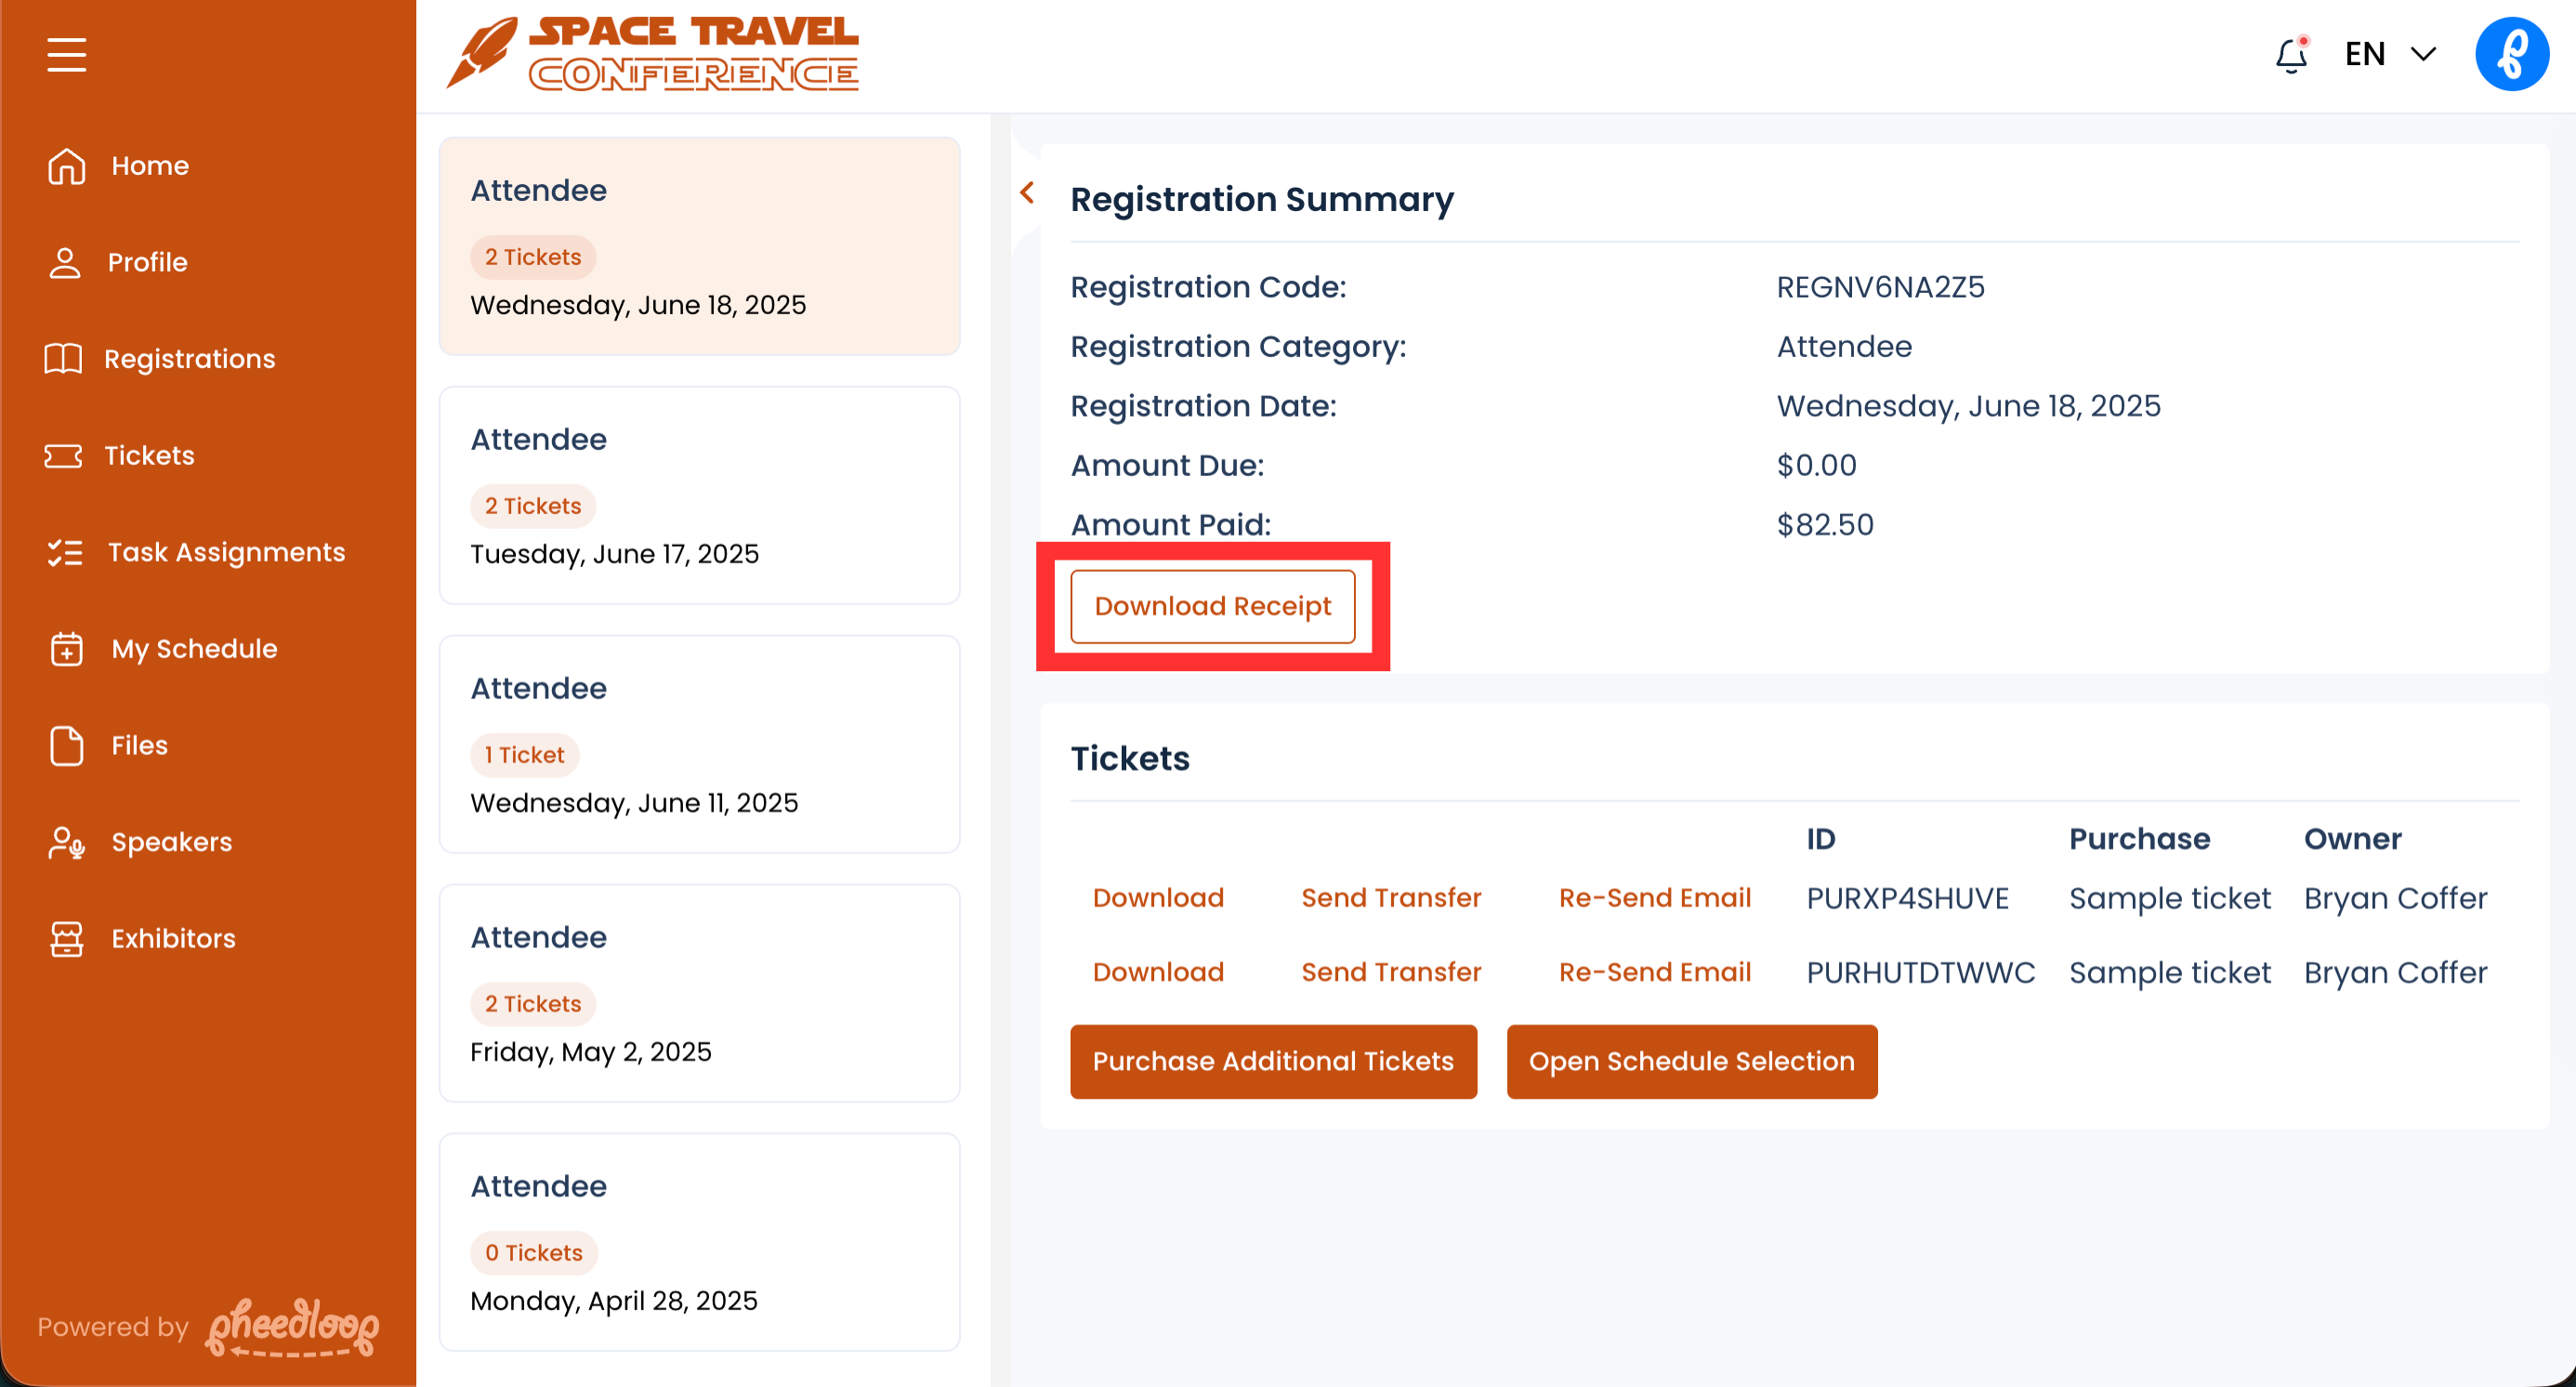Go to Task Assignments menu item
2576x1387 pixels.
(226, 552)
